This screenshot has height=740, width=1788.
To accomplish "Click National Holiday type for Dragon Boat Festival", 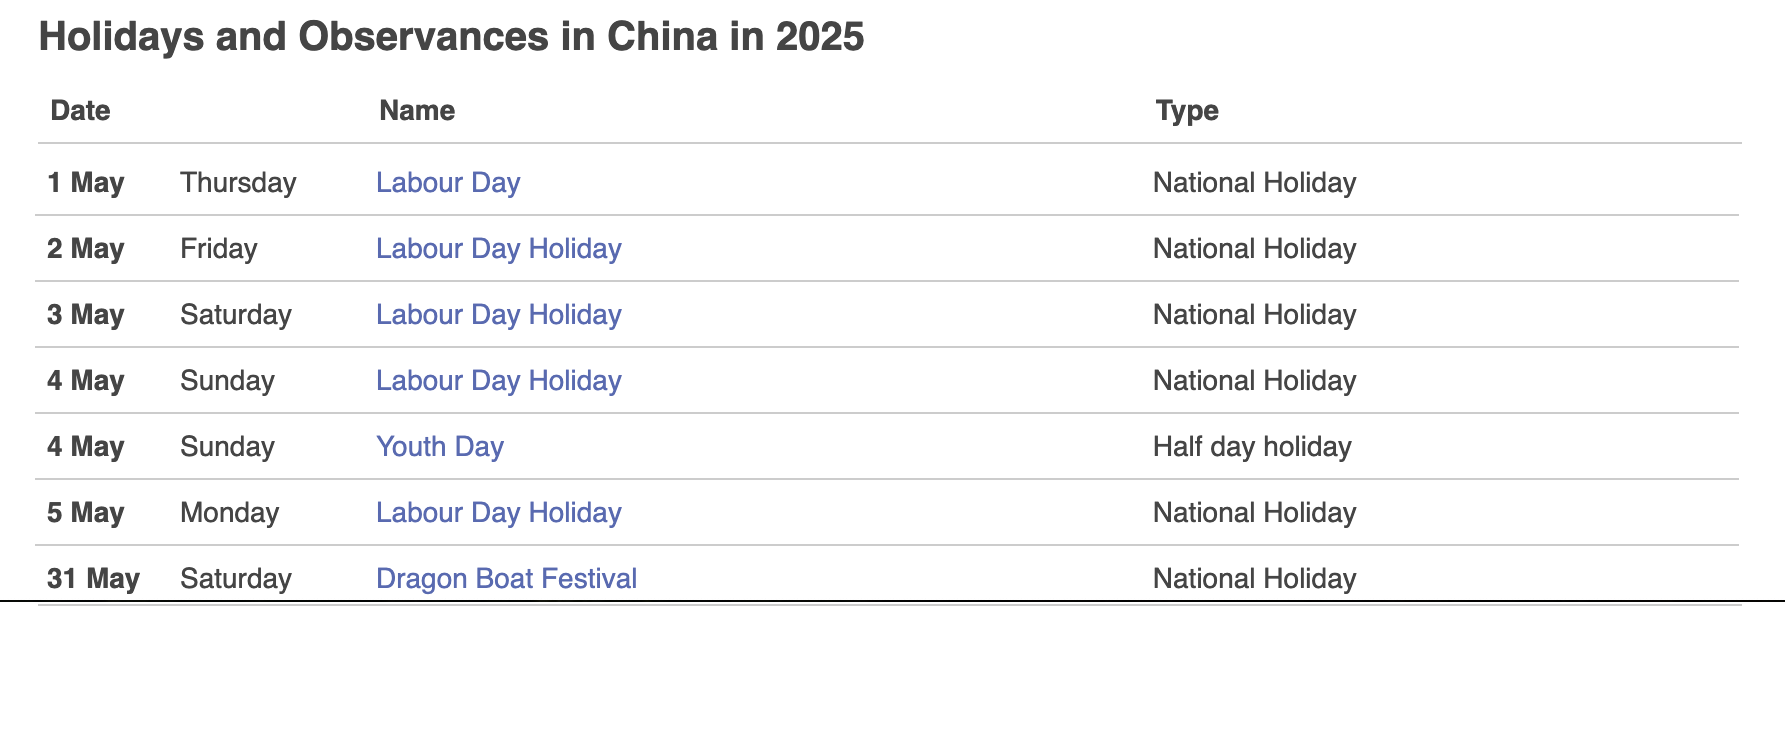I will pos(1255,578).
